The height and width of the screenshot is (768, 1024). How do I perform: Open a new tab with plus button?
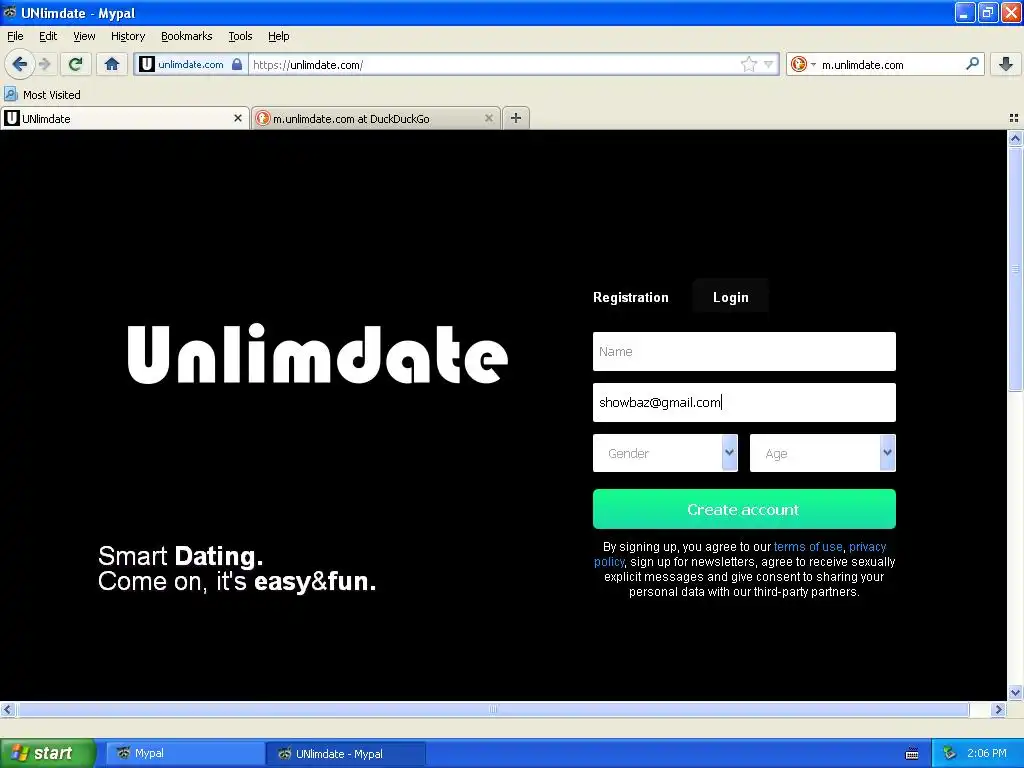point(516,118)
